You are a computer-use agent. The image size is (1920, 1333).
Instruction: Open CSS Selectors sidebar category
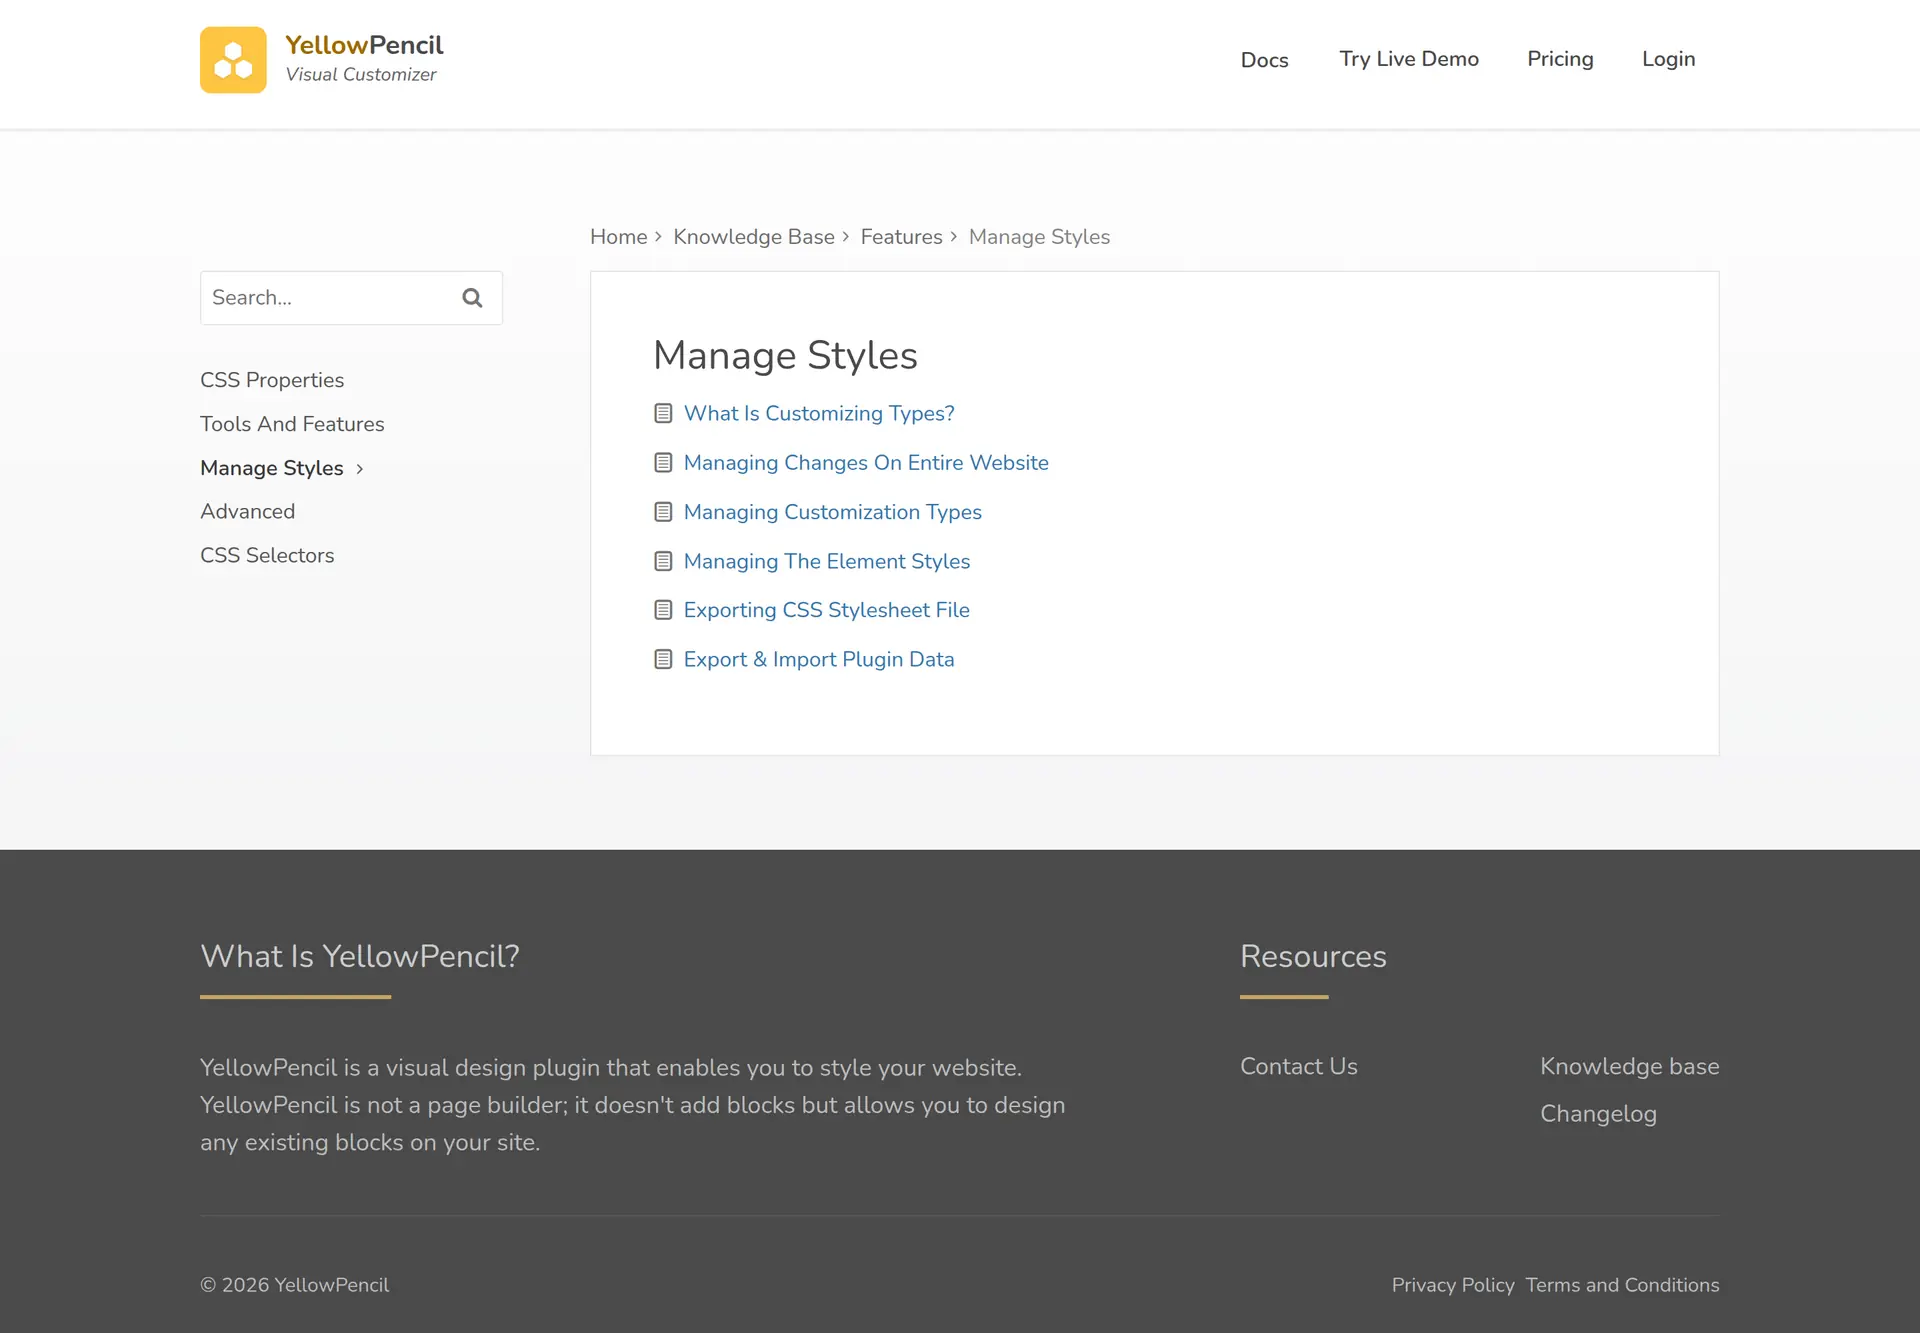tap(267, 555)
